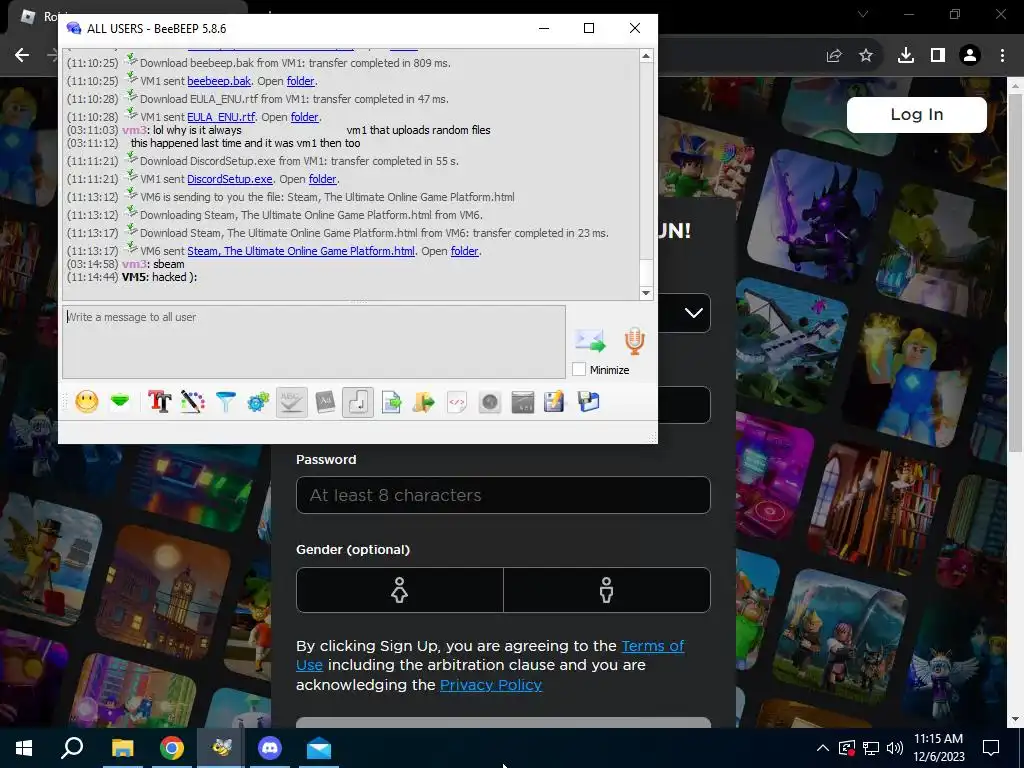Click chat scrollbar up arrow

point(646,56)
